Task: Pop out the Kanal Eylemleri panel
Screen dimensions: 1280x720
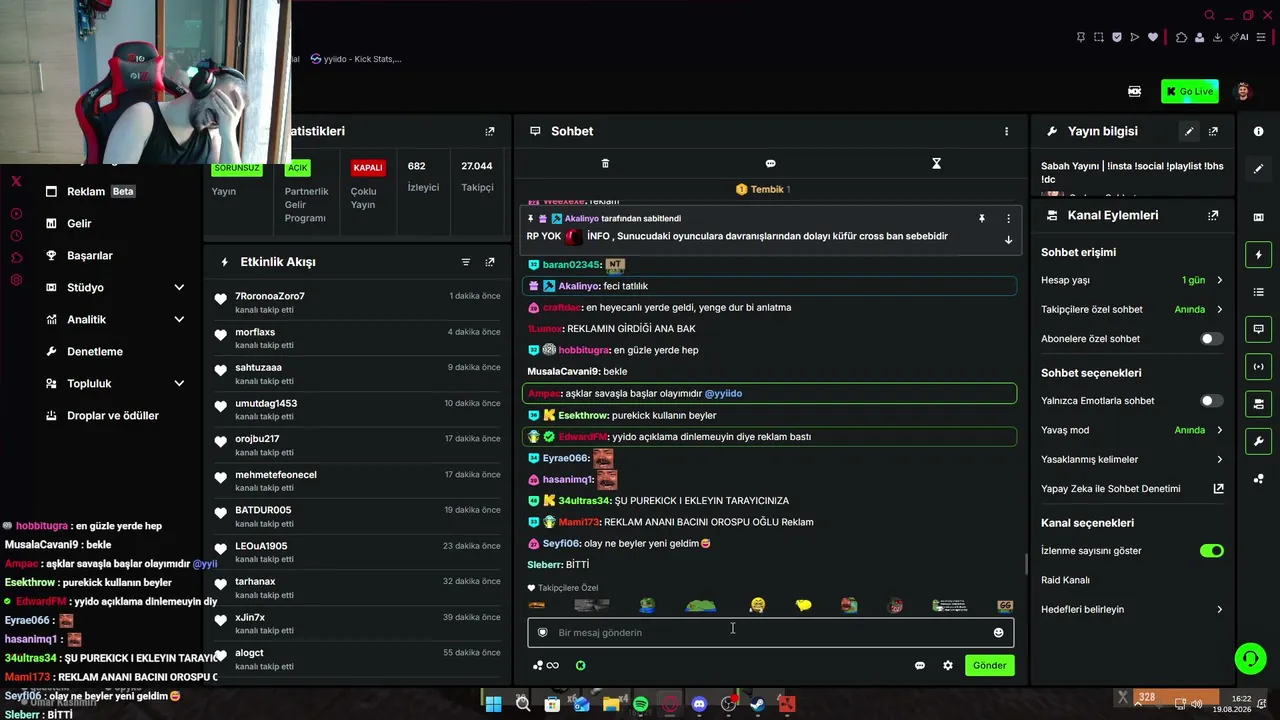Action: (1213, 215)
